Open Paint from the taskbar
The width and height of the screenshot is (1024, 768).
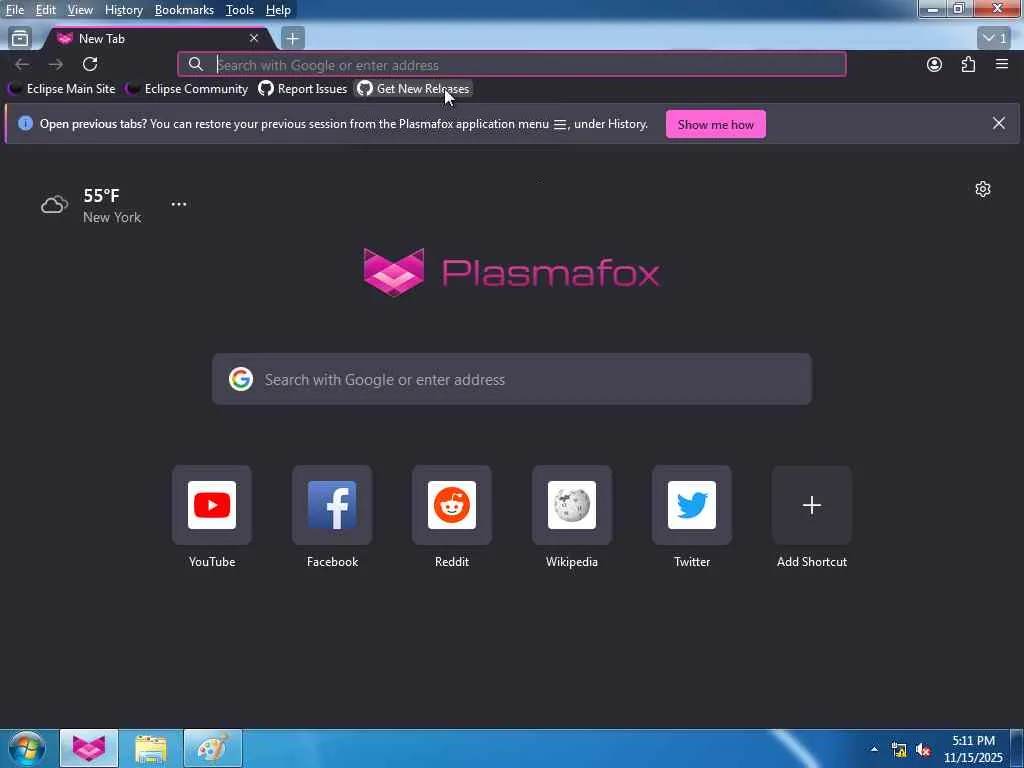(213, 748)
